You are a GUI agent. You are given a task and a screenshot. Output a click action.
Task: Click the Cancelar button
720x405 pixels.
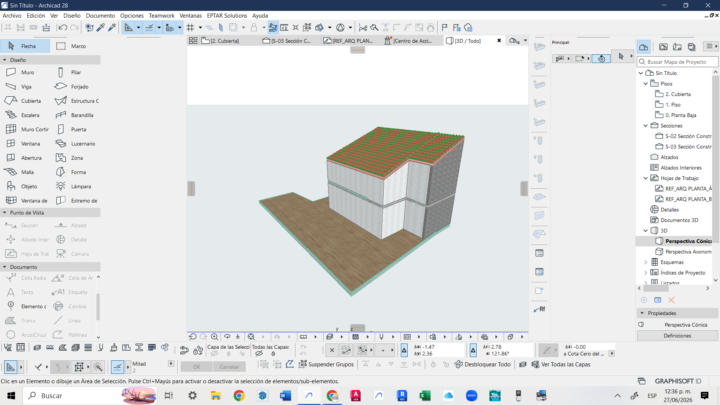[x=229, y=366]
